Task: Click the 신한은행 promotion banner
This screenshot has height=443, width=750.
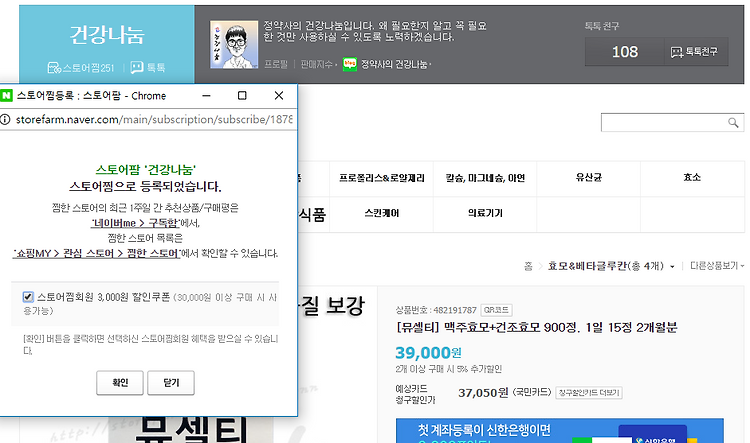Action: (559, 431)
